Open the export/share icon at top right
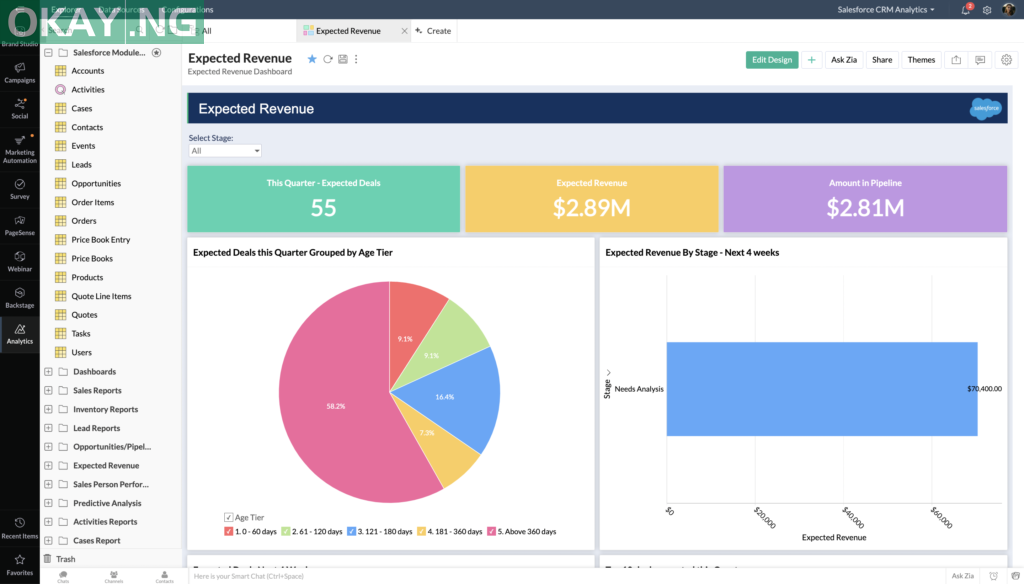This screenshot has width=1024, height=584. pos(956,60)
